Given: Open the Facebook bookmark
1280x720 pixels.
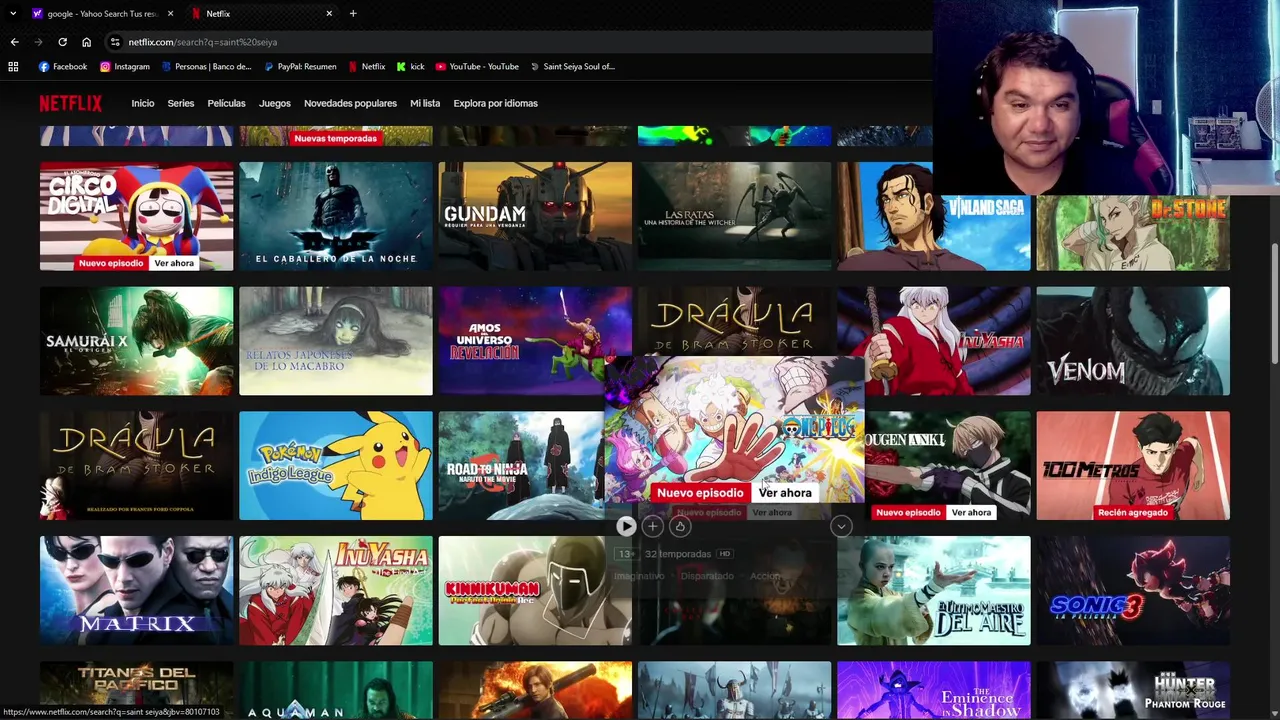Looking at the screenshot, I should [x=63, y=66].
